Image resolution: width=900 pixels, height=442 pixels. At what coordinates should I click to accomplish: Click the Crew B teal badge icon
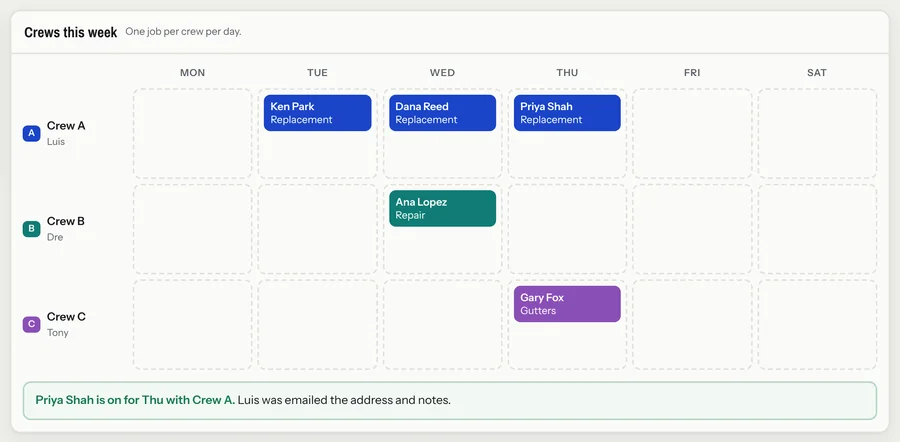(x=31, y=229)
